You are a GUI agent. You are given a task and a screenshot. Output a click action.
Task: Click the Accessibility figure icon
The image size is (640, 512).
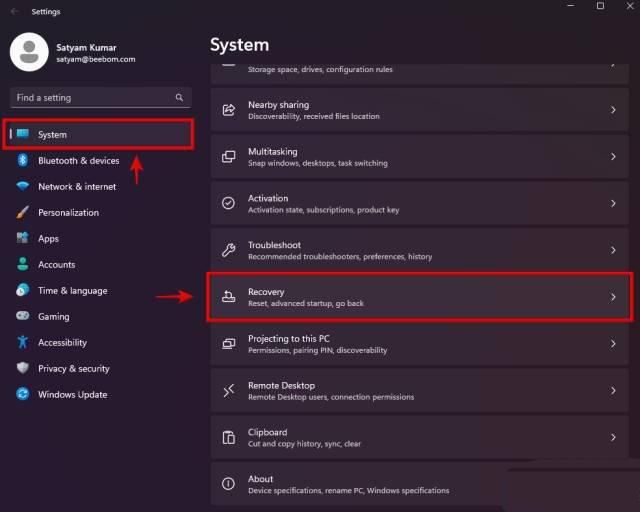(22, 342)
